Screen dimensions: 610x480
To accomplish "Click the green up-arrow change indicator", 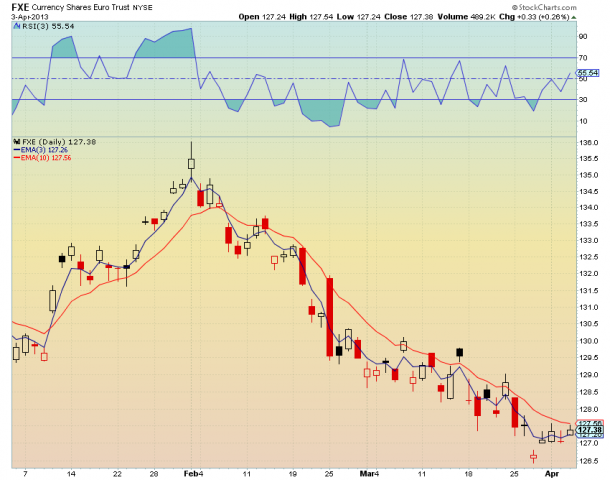I will click(573, 18).
